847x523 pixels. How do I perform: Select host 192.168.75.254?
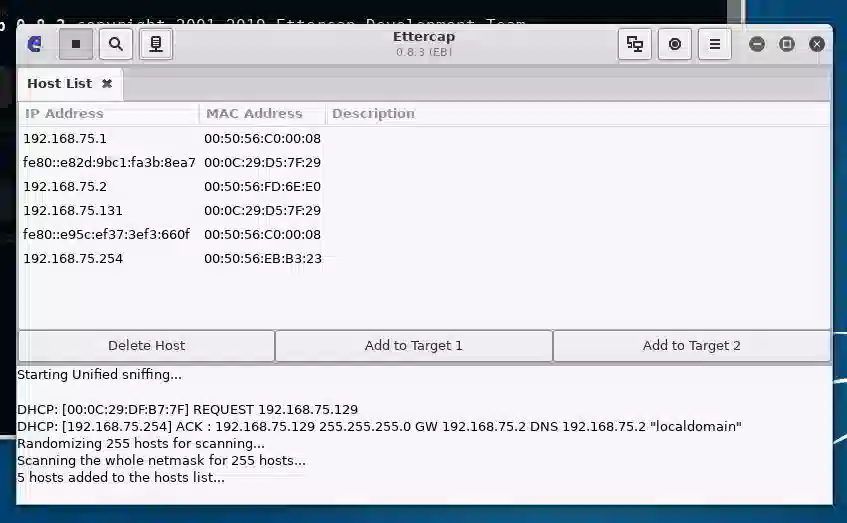(x=424, y=258)
